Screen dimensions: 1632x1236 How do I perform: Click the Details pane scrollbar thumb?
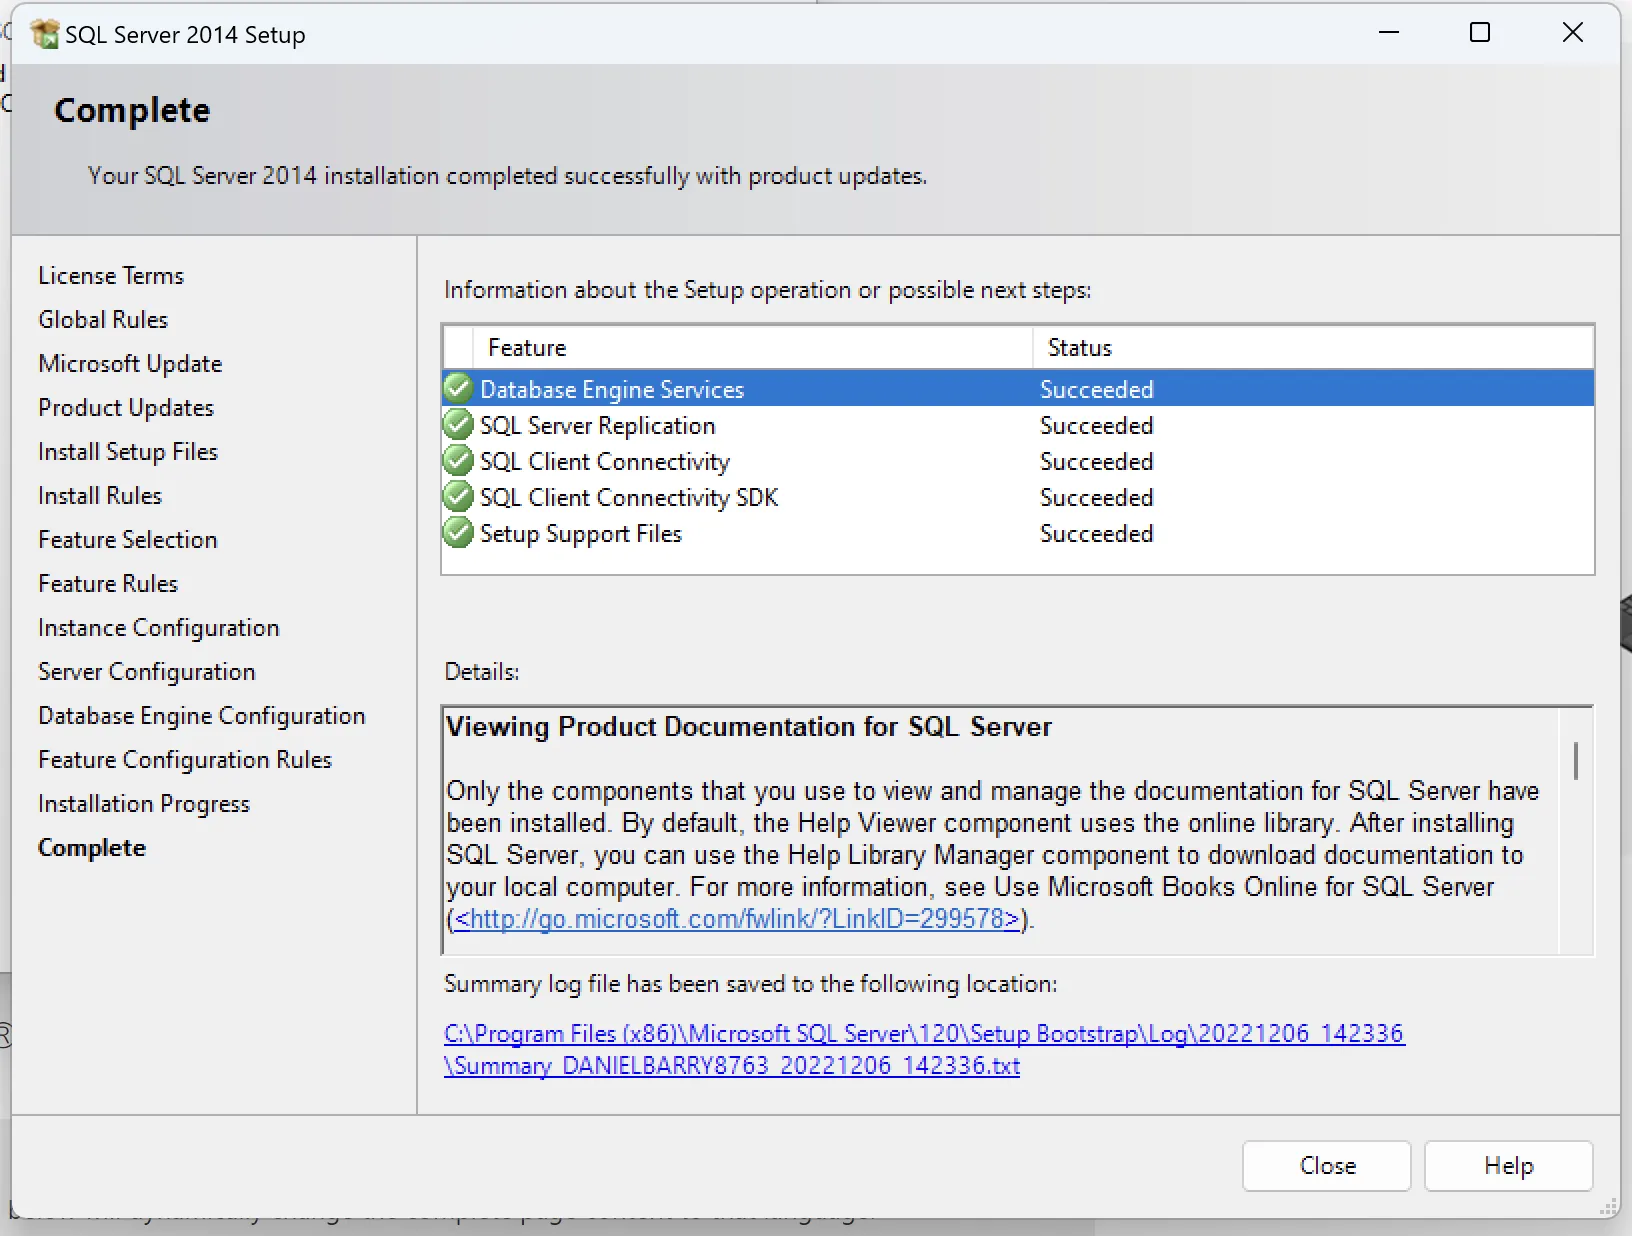pos(1576,760)
